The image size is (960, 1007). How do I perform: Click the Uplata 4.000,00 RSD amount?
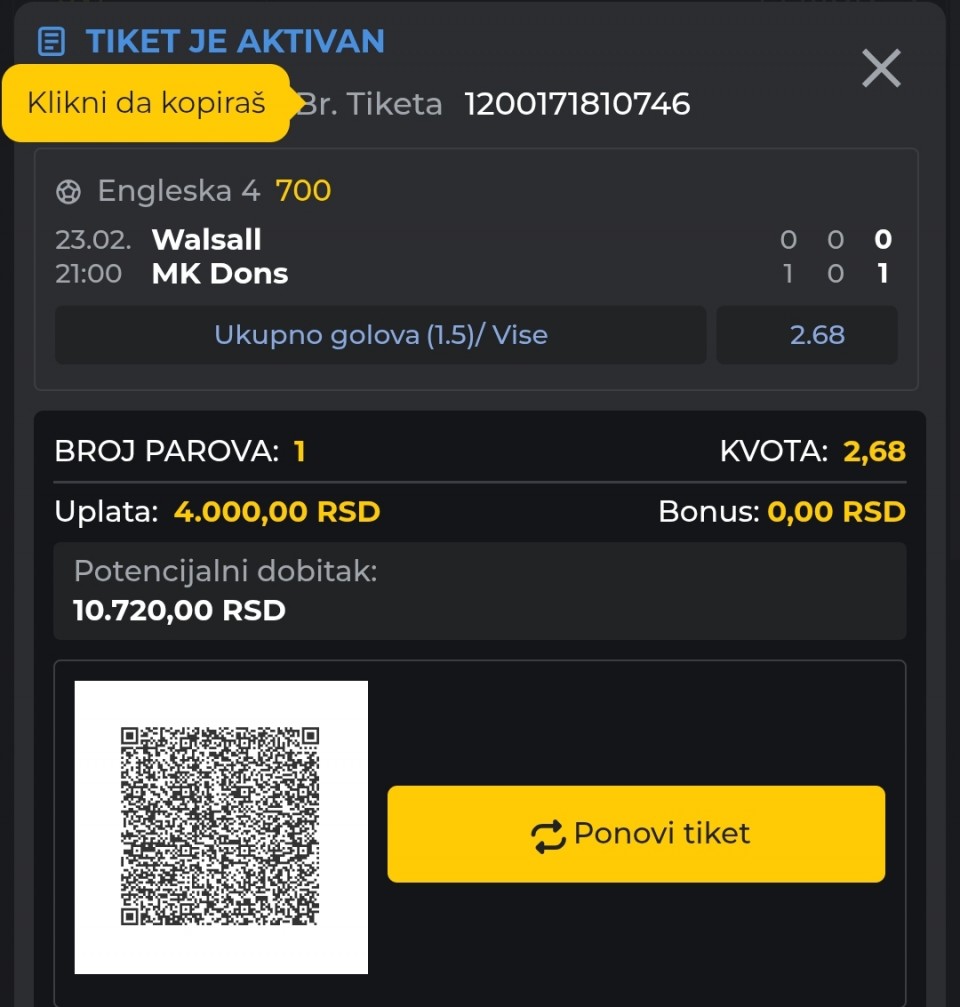pos(277,512)
